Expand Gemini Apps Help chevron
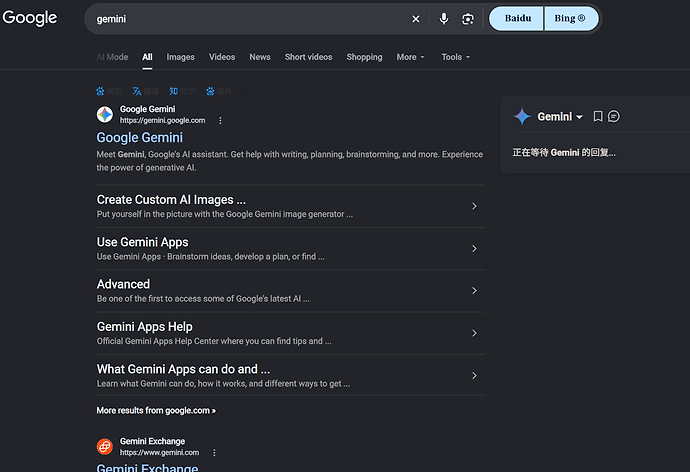Screen dimensions: 690x472 [474, 333]
